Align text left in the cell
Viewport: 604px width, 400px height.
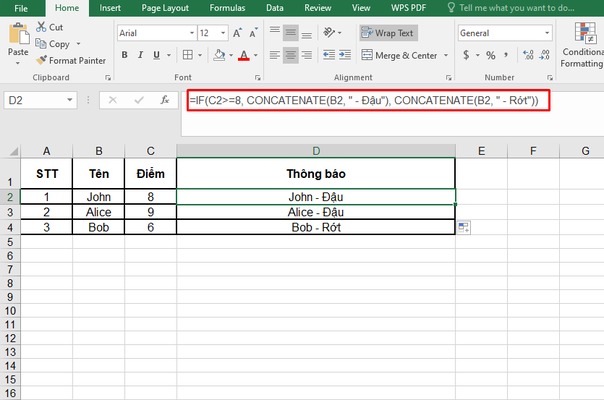point(275,55)
